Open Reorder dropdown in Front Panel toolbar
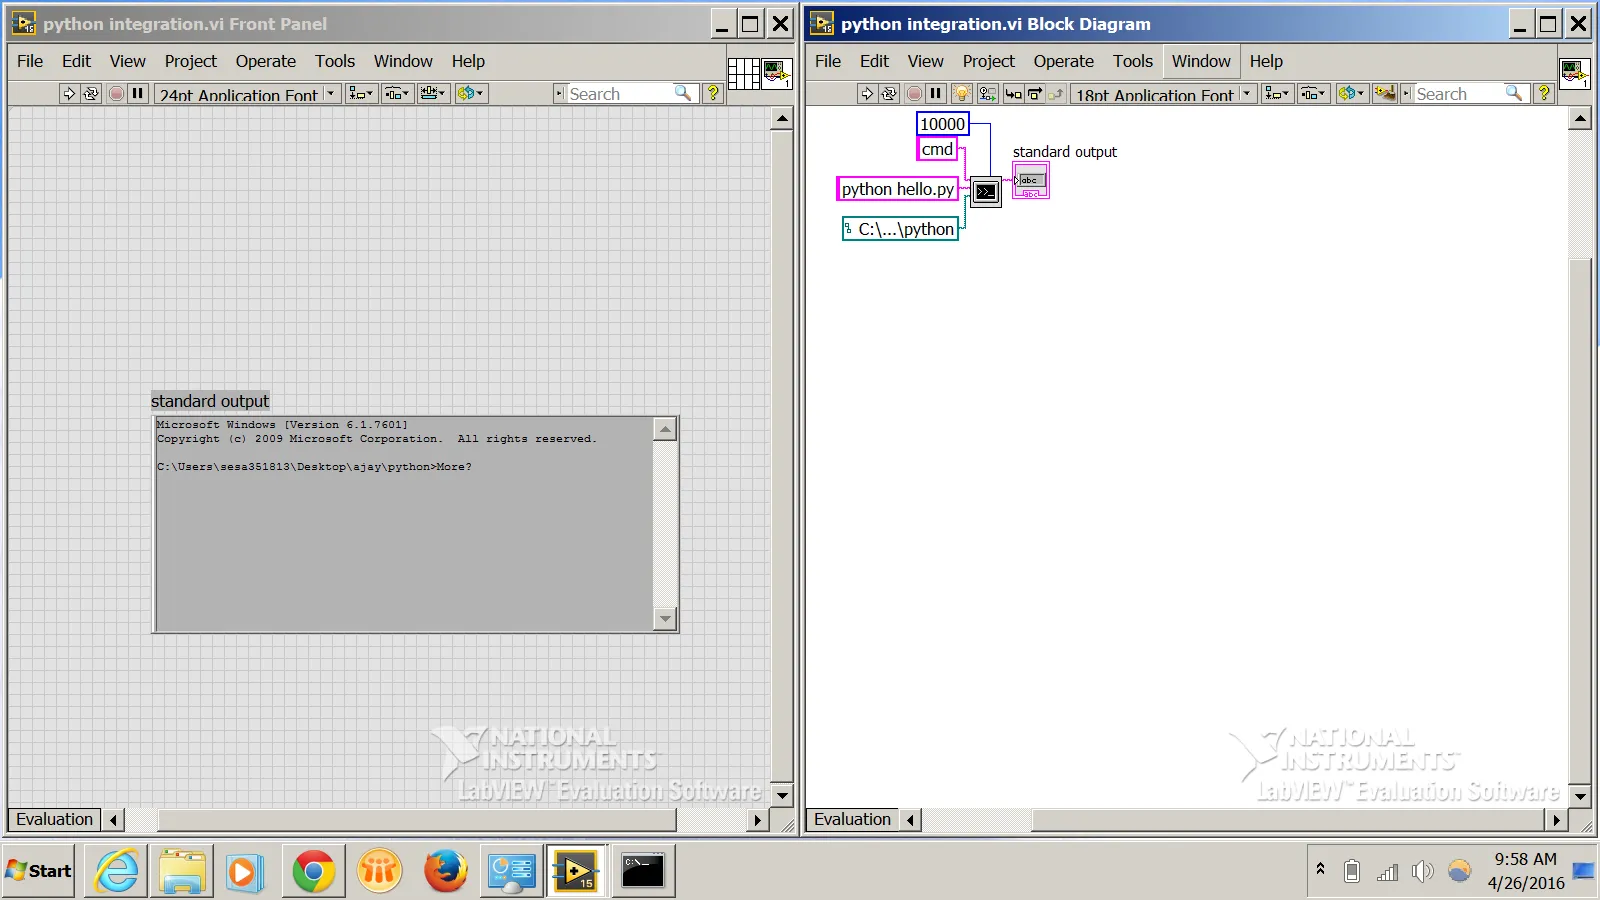The width and height of the screenshot is (1600, 900). point(470,93)
